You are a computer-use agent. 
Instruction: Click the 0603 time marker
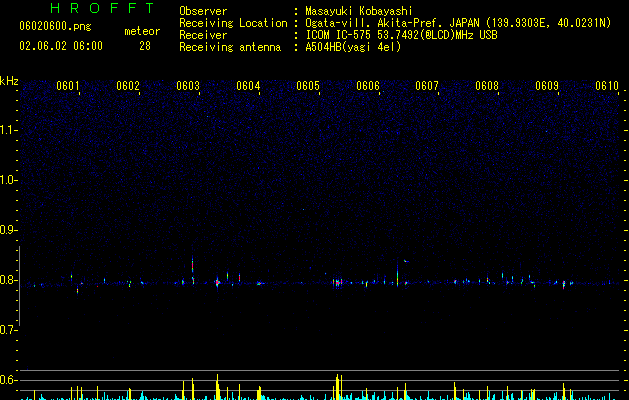tap(188, 86)
